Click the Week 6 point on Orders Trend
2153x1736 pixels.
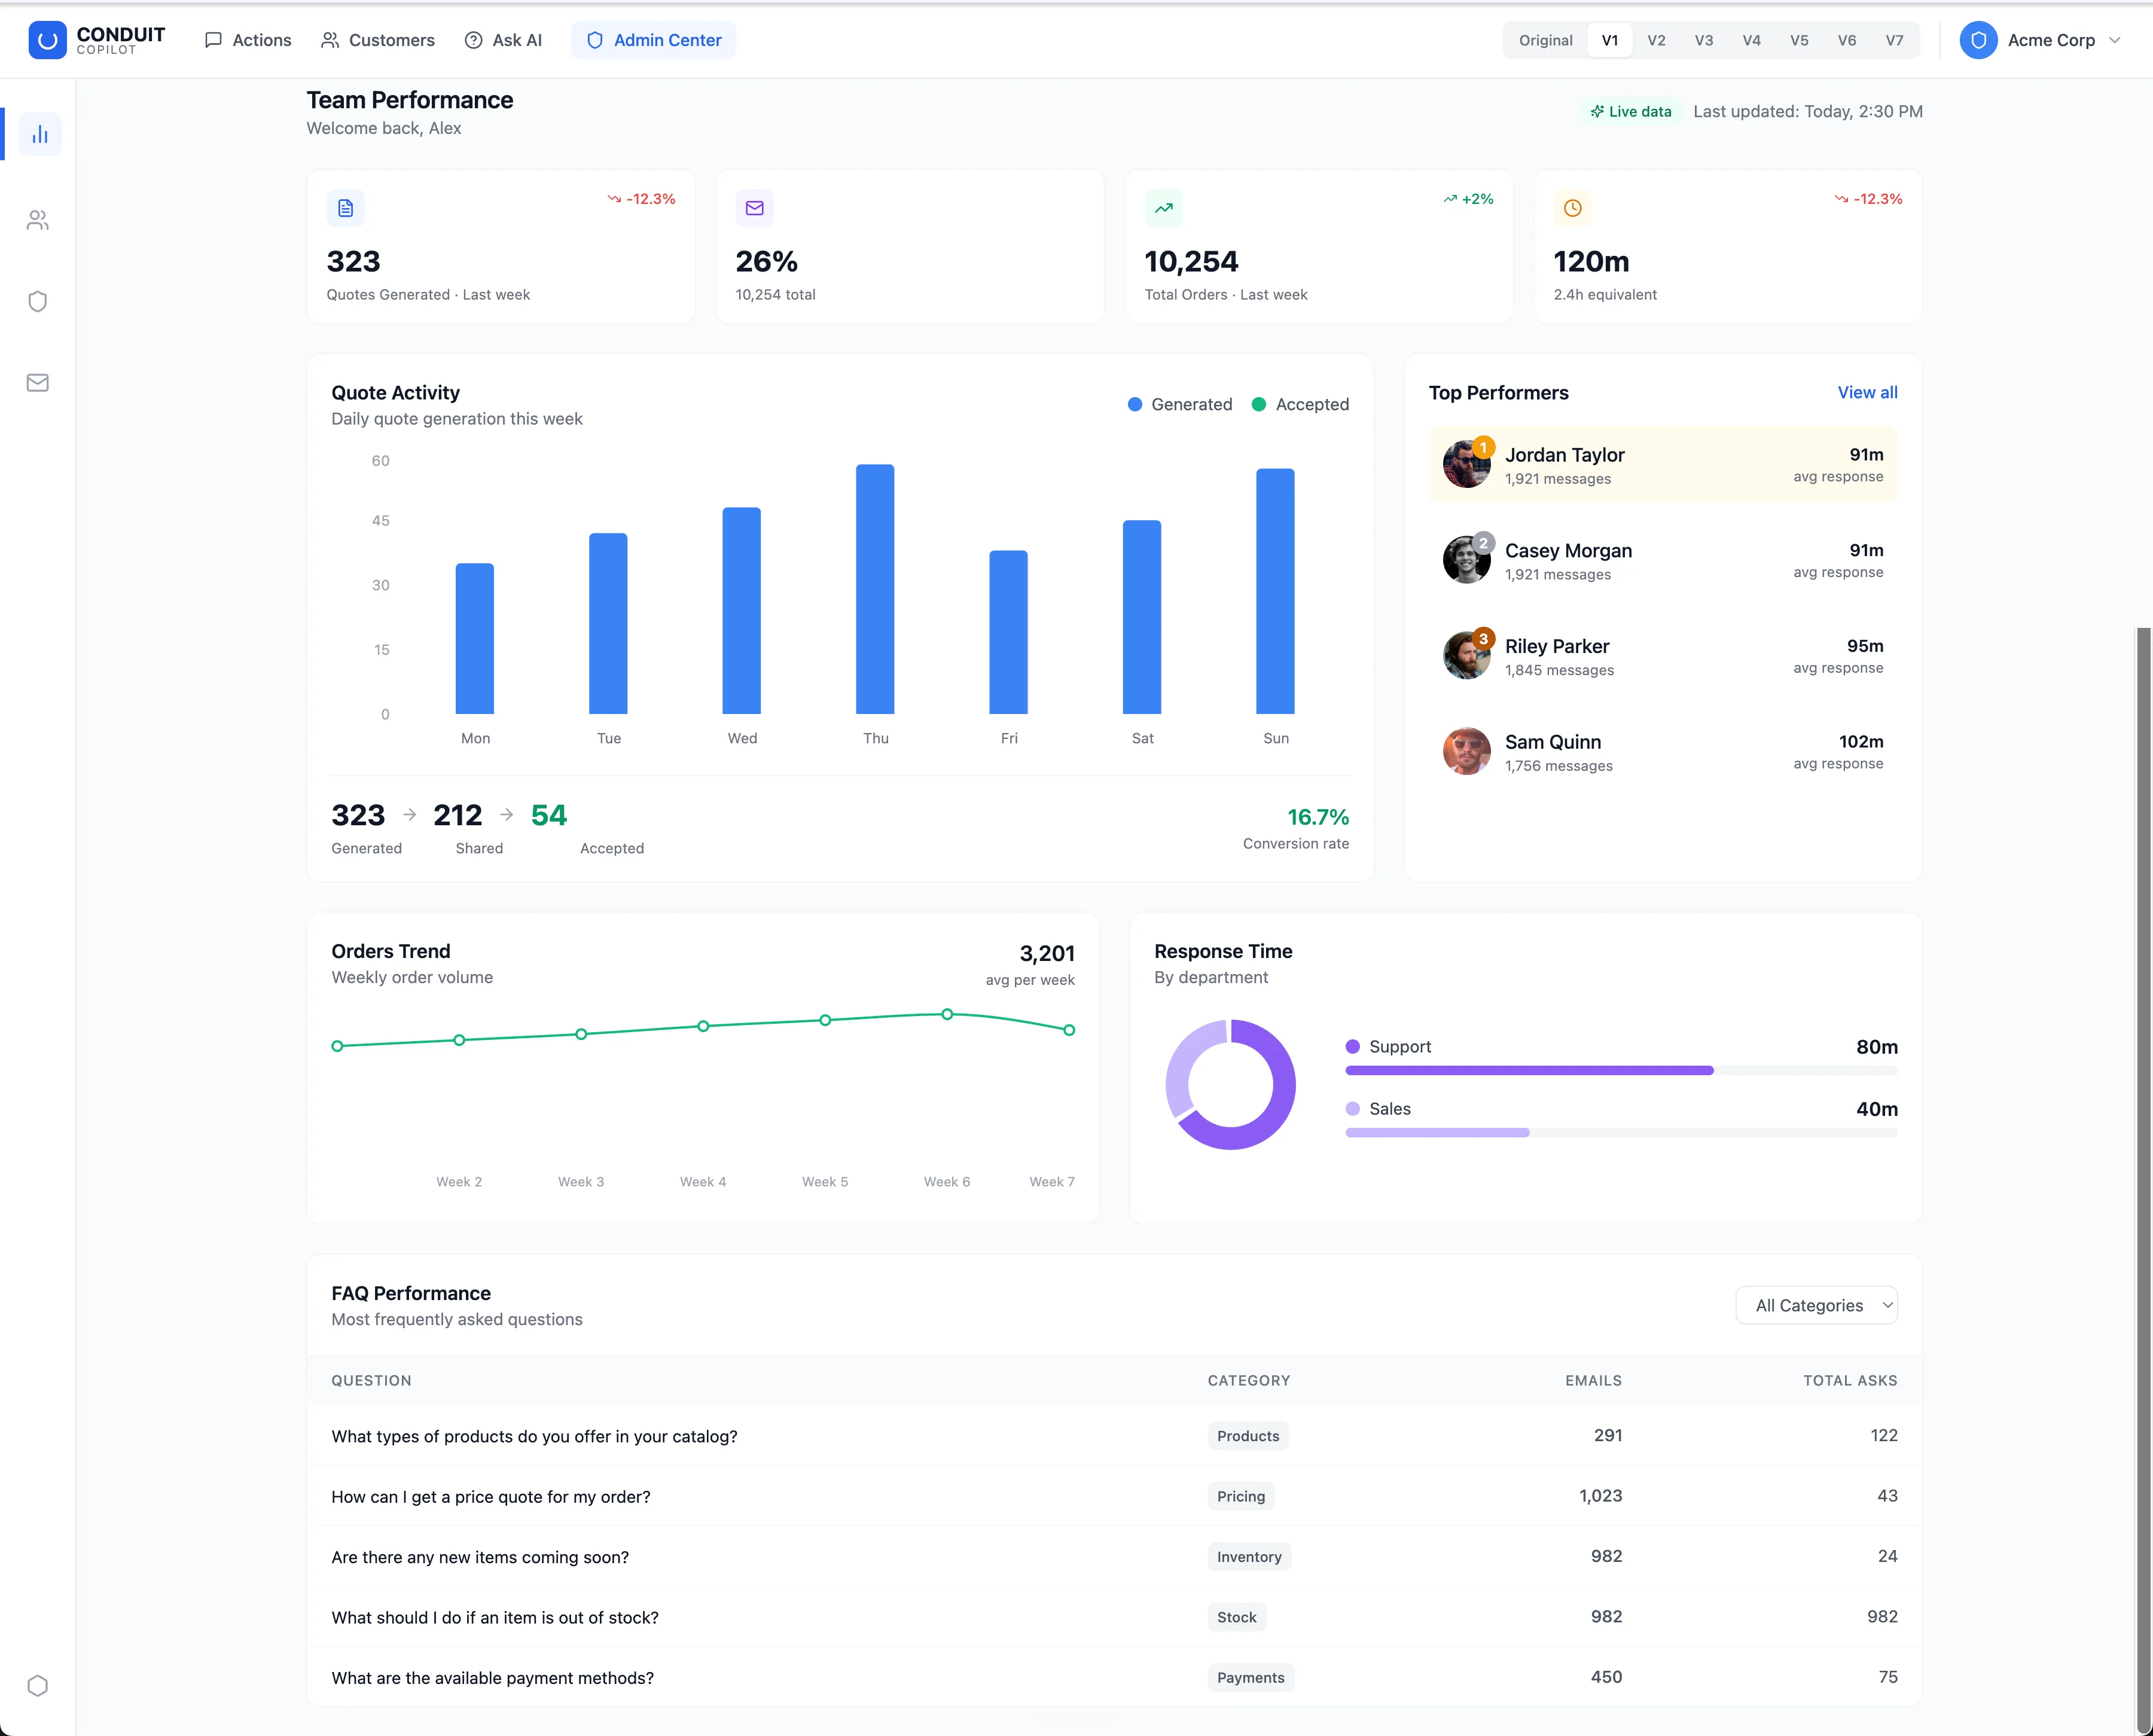point(947,1014)
